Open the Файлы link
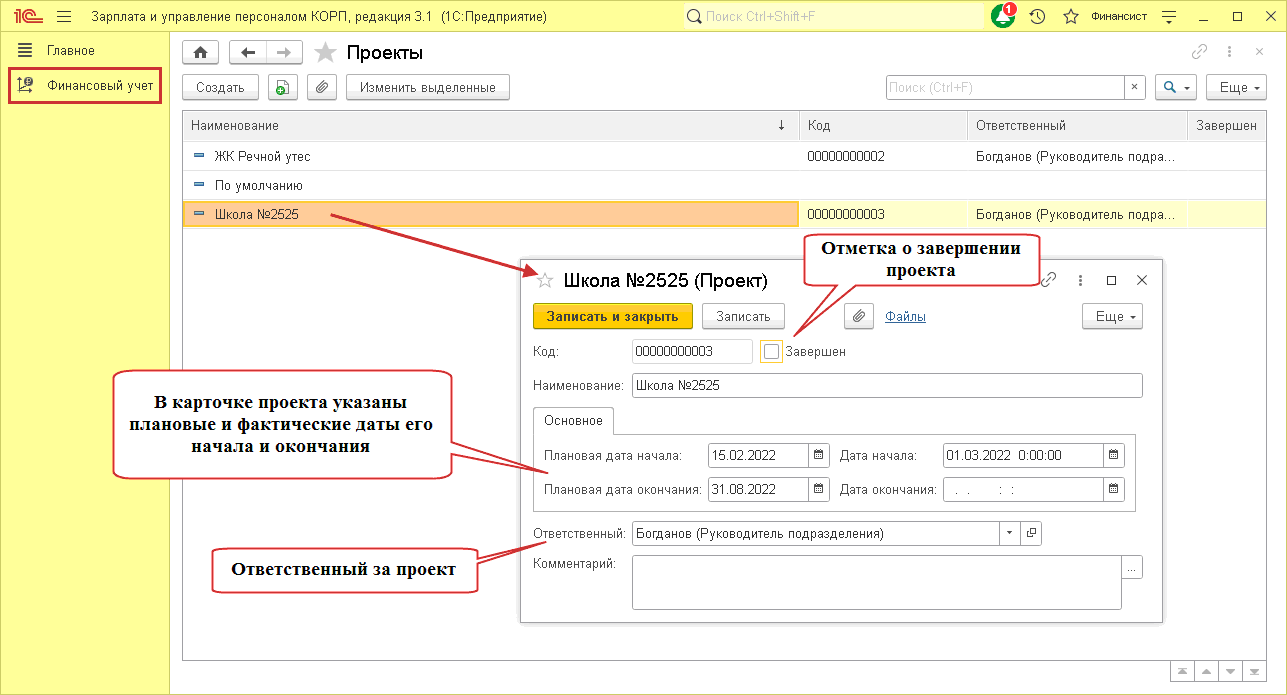This screenshot has width=1287, height=695. coord(905,316)
